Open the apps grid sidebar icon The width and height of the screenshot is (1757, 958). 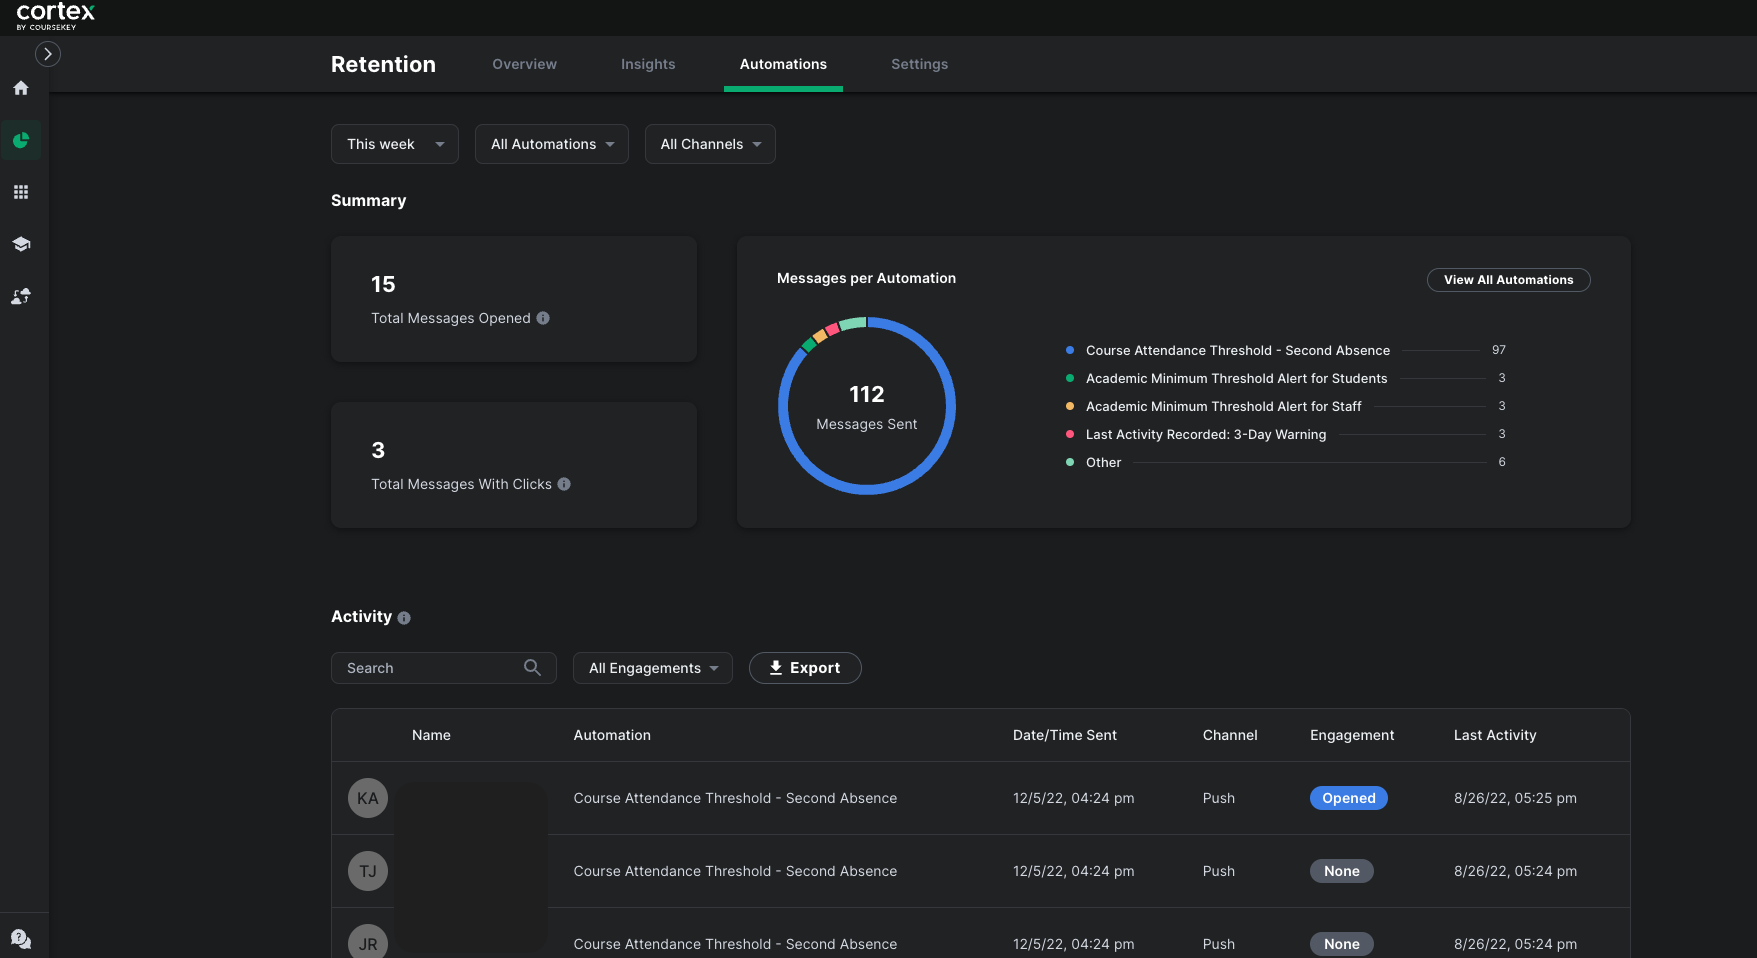[21, 192]
